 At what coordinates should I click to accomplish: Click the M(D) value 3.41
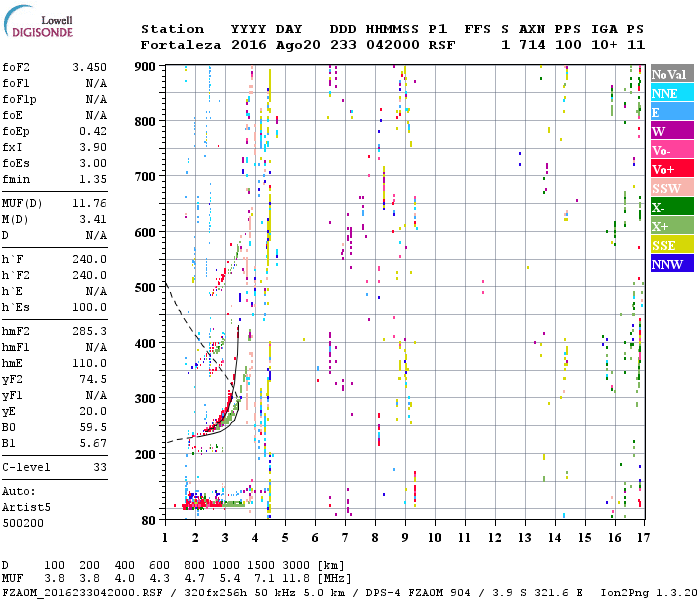(93, 219)
